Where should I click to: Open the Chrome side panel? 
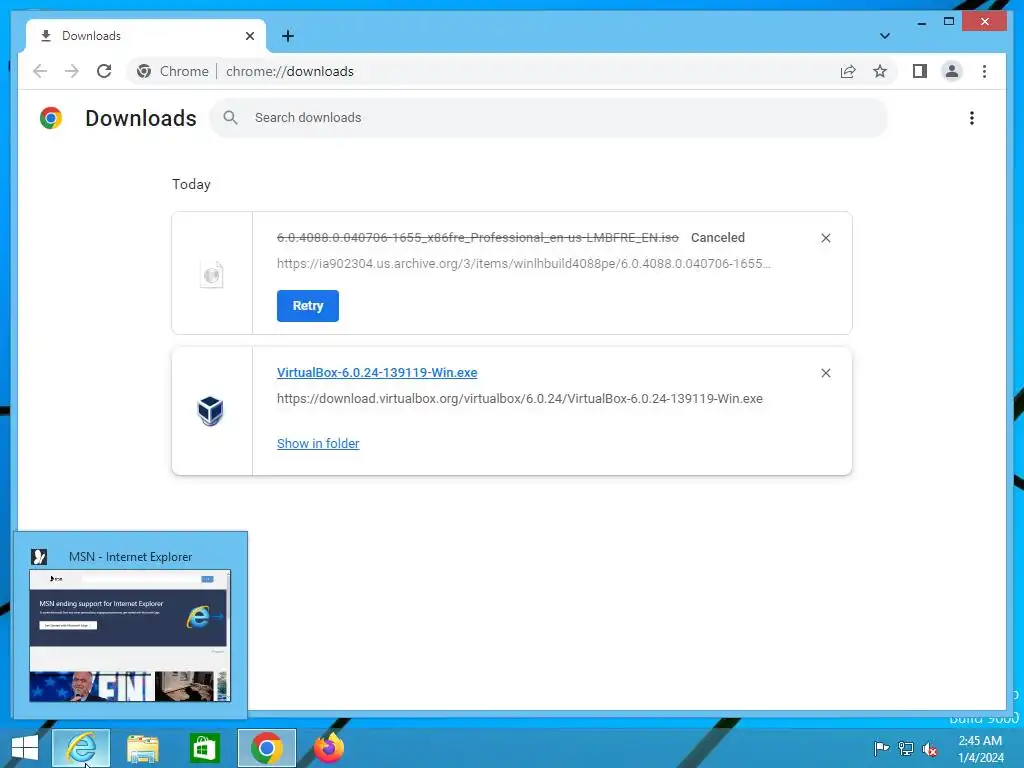(x=920, y=71)
